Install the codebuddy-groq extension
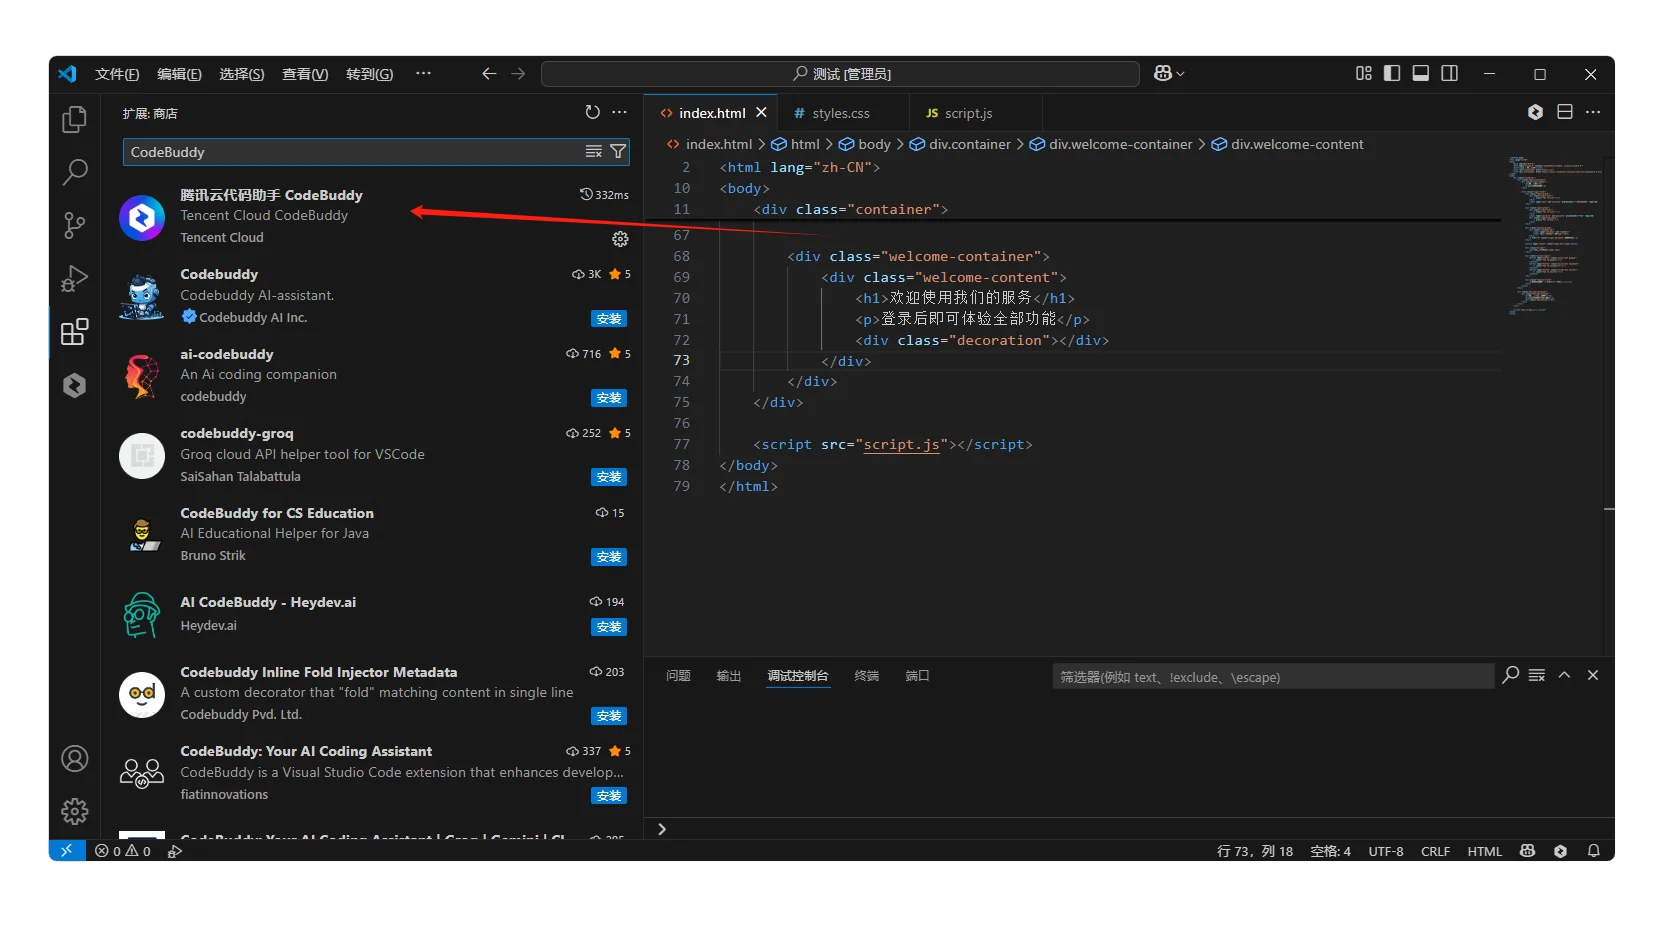Image resolution: width=1677 pixels, height=927 pixels. [608, 477]
